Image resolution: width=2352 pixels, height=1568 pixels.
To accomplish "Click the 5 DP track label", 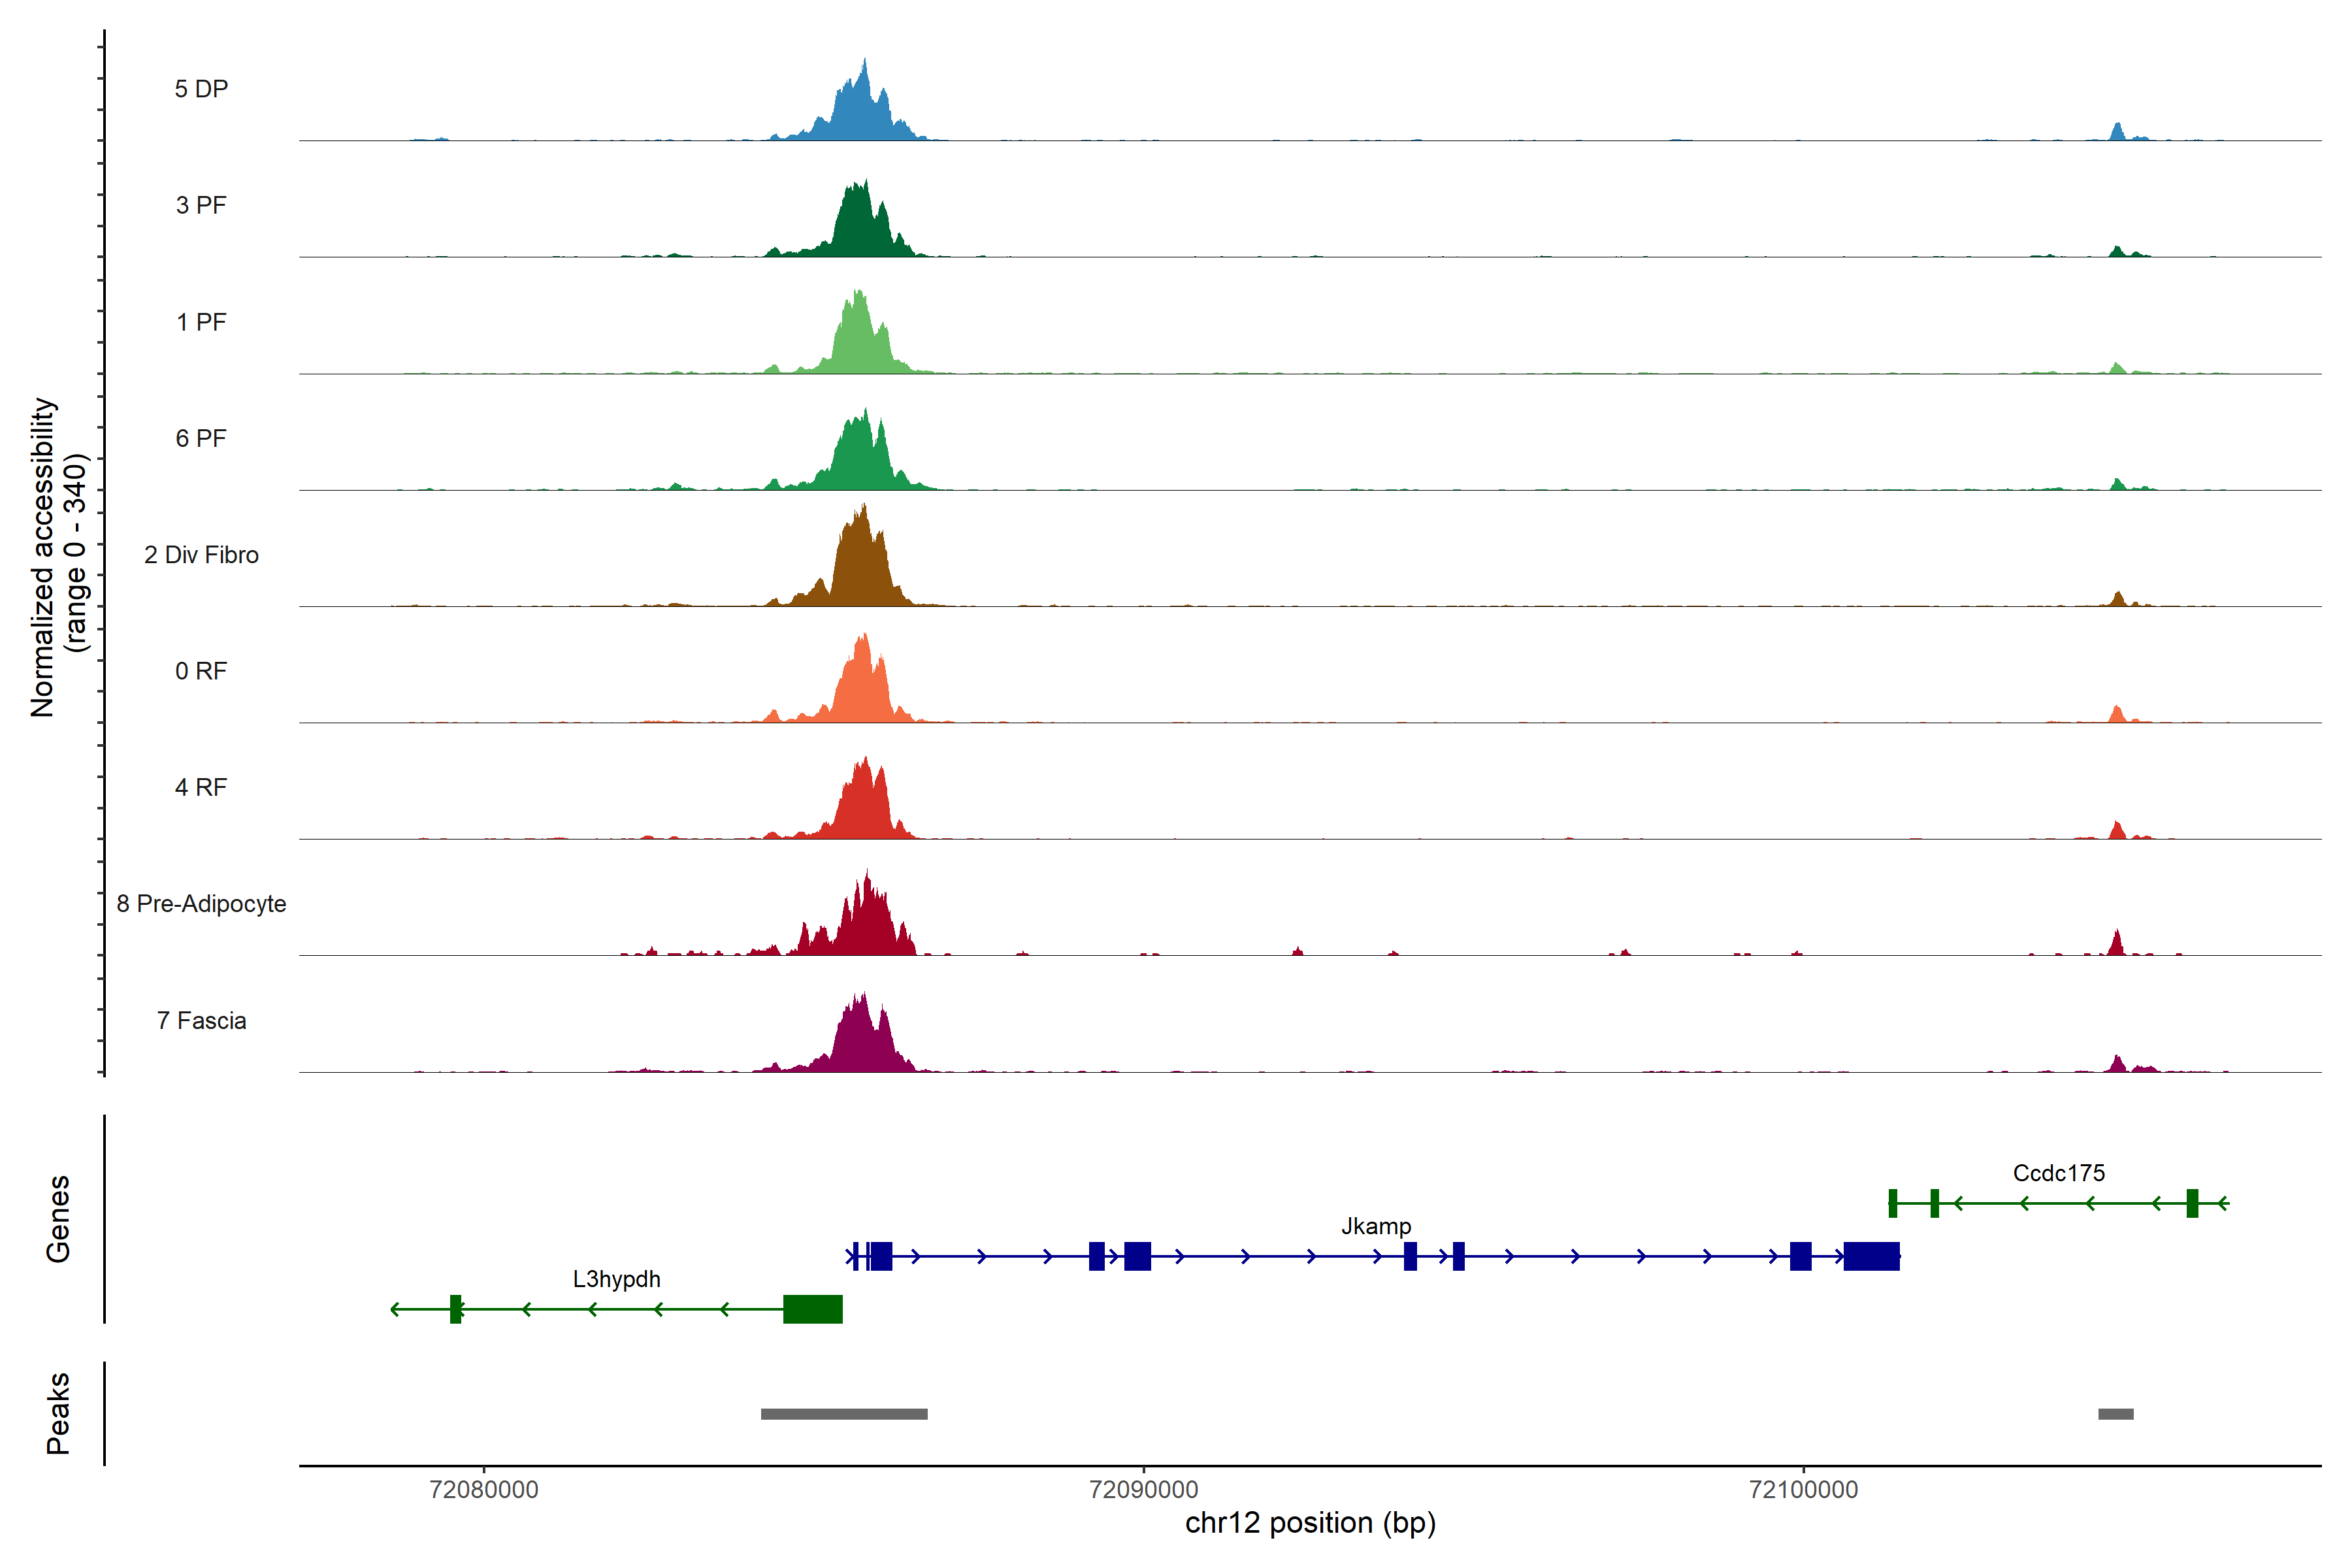I will pos(201,89).
